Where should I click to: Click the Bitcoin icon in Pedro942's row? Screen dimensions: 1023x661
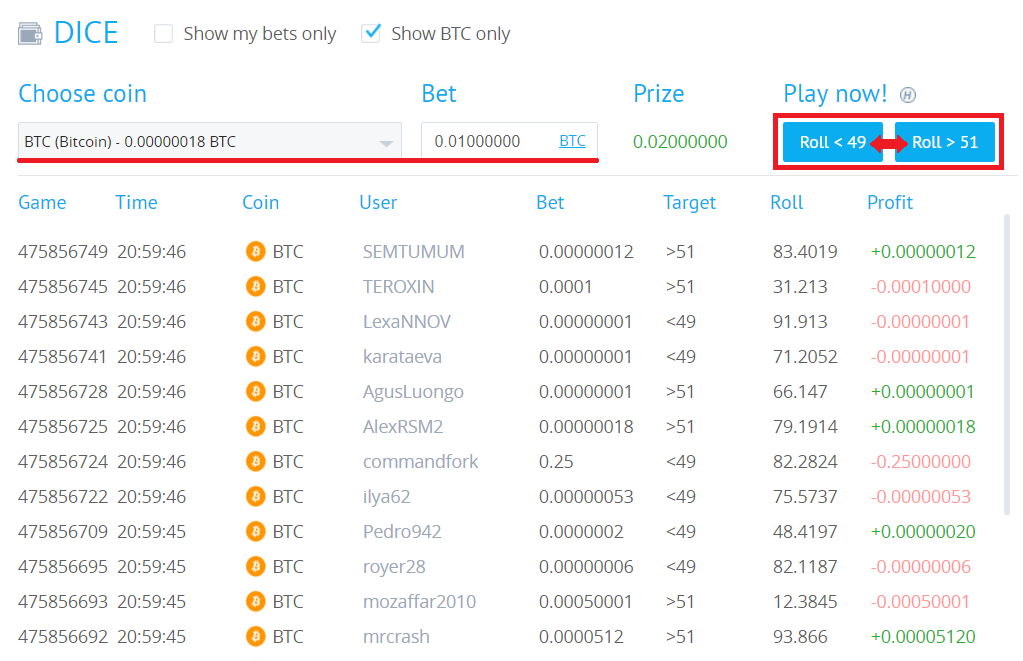[256, 532]
